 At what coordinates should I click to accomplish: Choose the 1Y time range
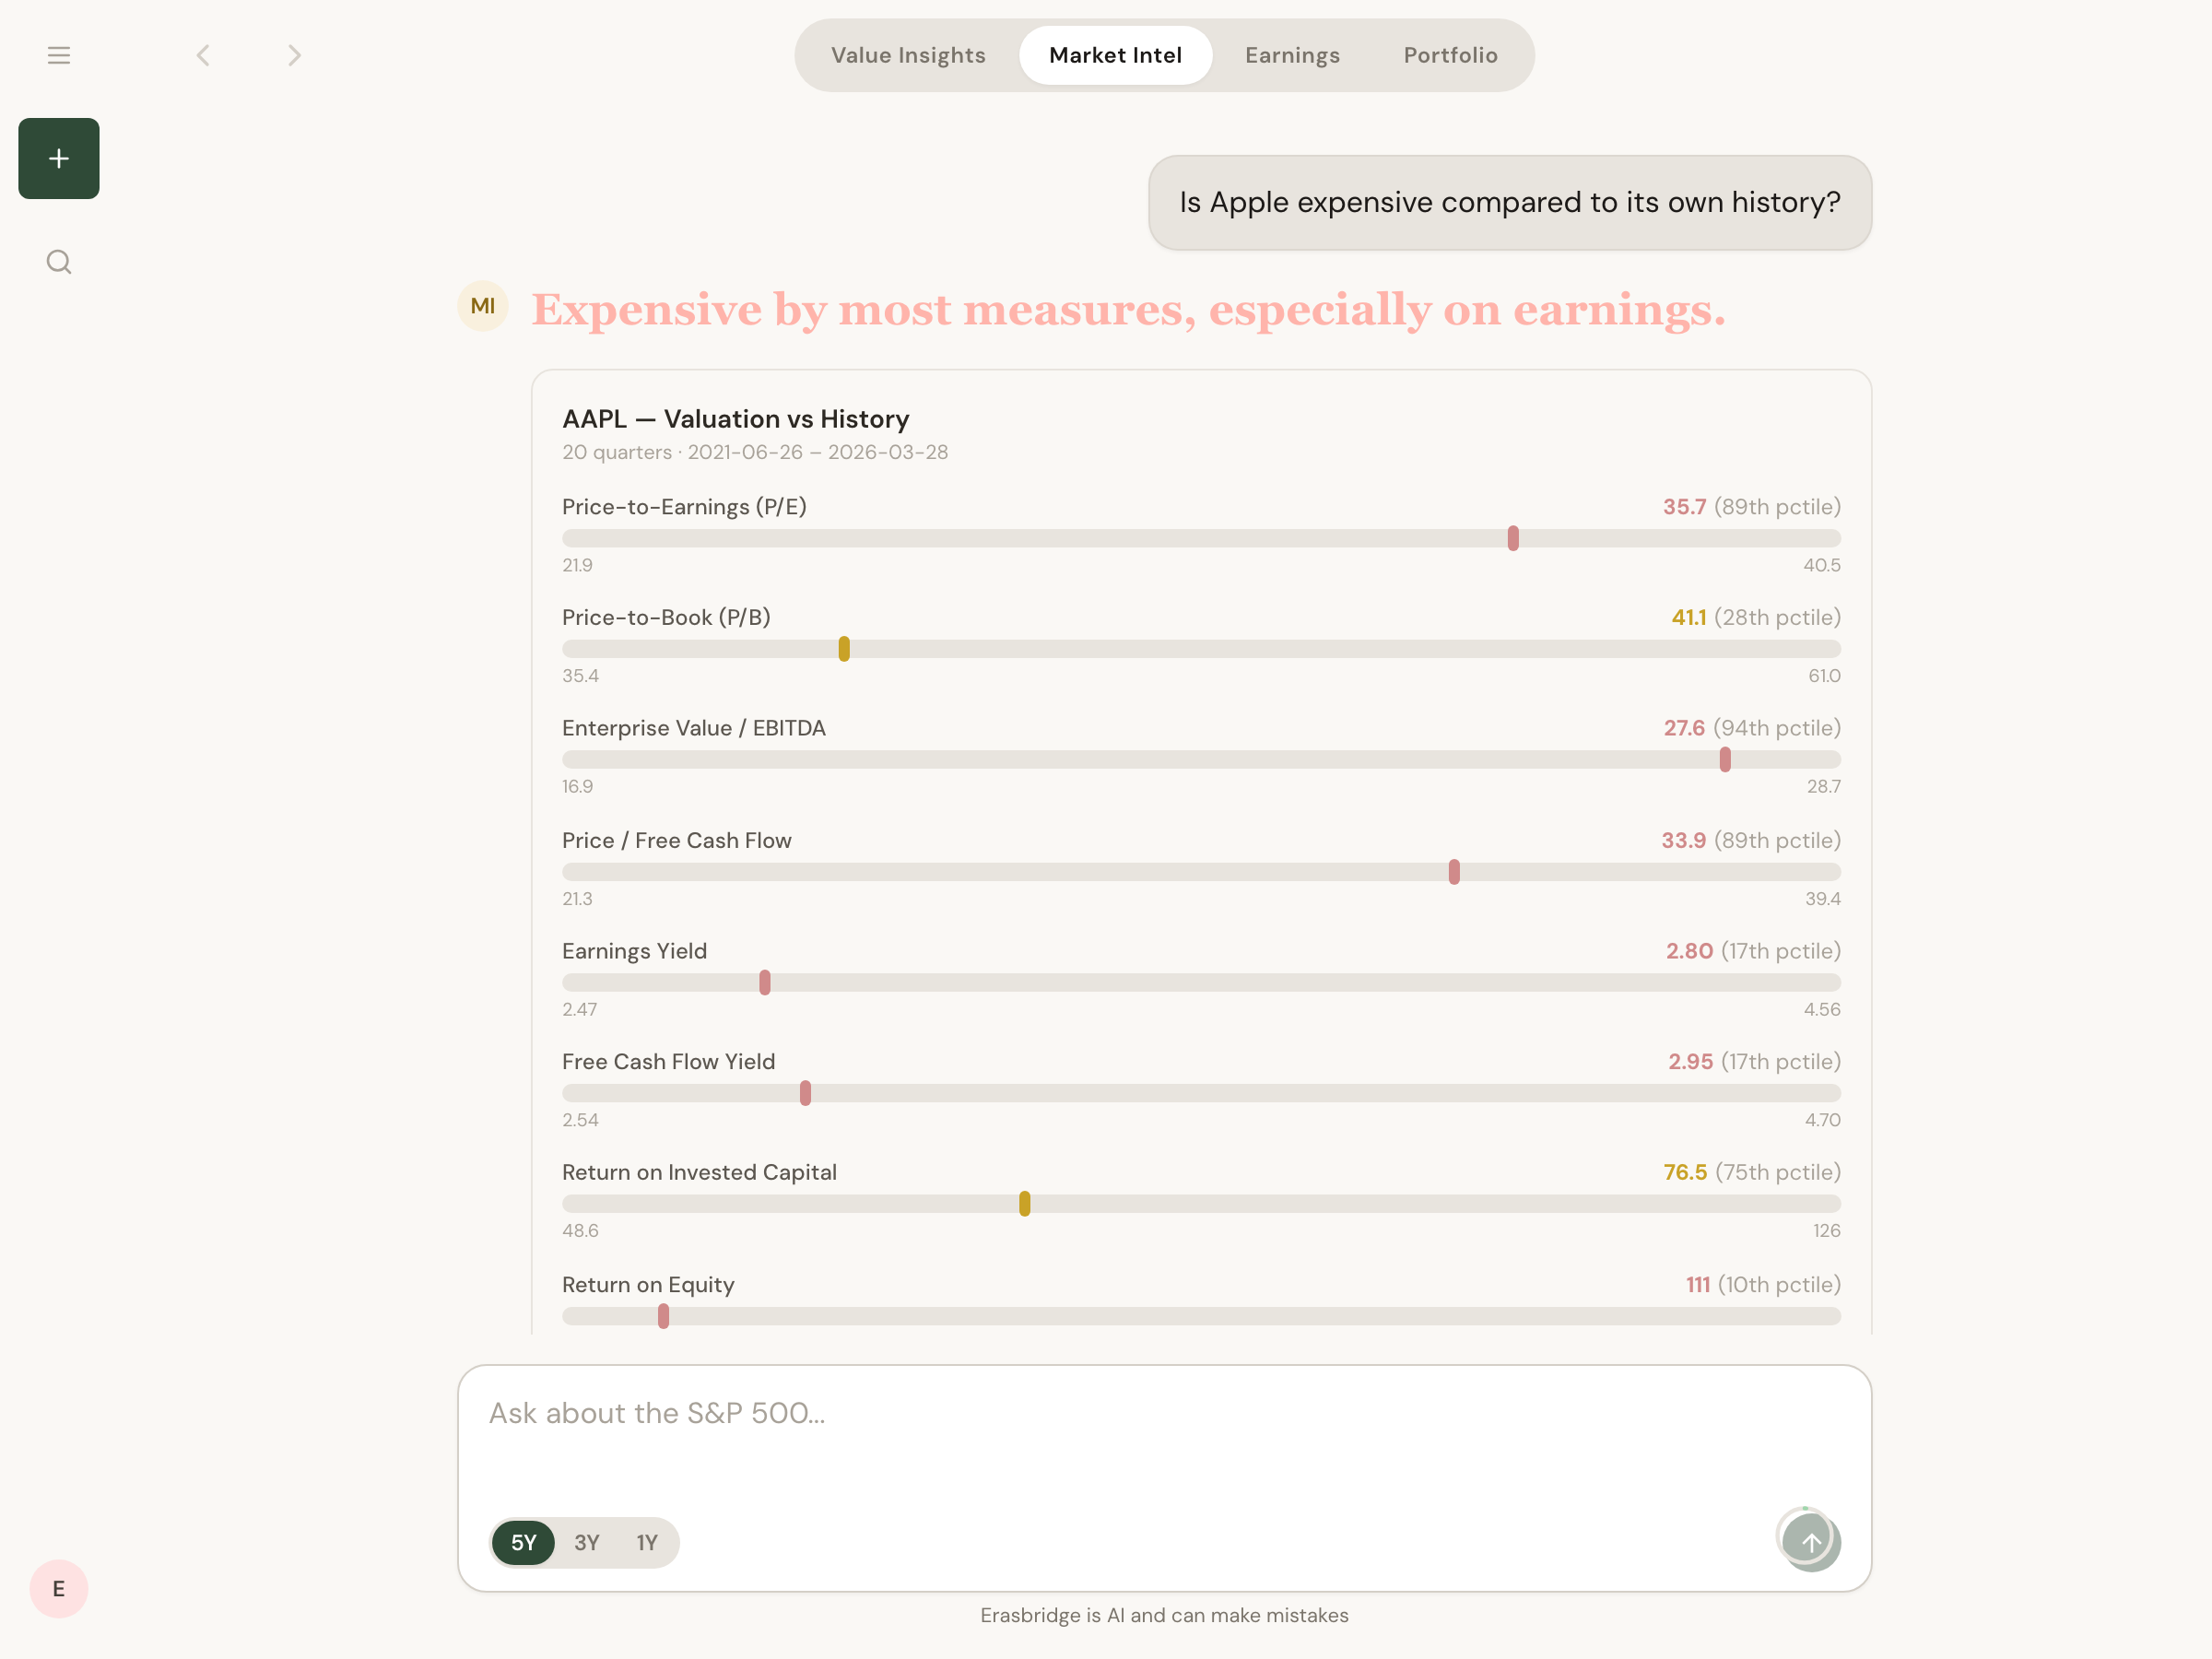click(647, 1542)
